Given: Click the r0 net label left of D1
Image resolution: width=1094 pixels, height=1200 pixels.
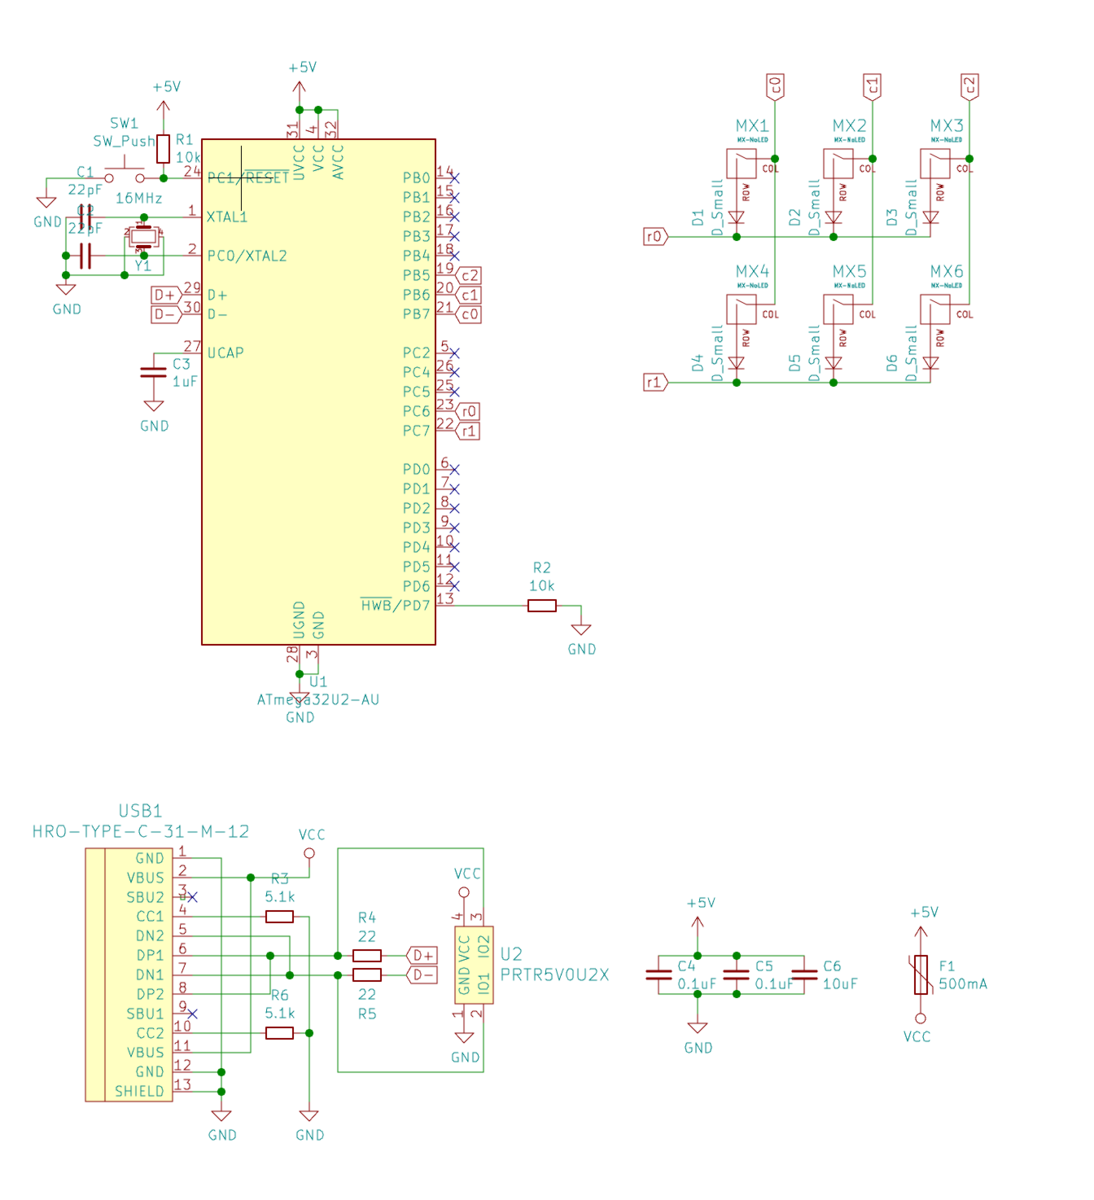Looking at the screenshot, I should [655, 236].
